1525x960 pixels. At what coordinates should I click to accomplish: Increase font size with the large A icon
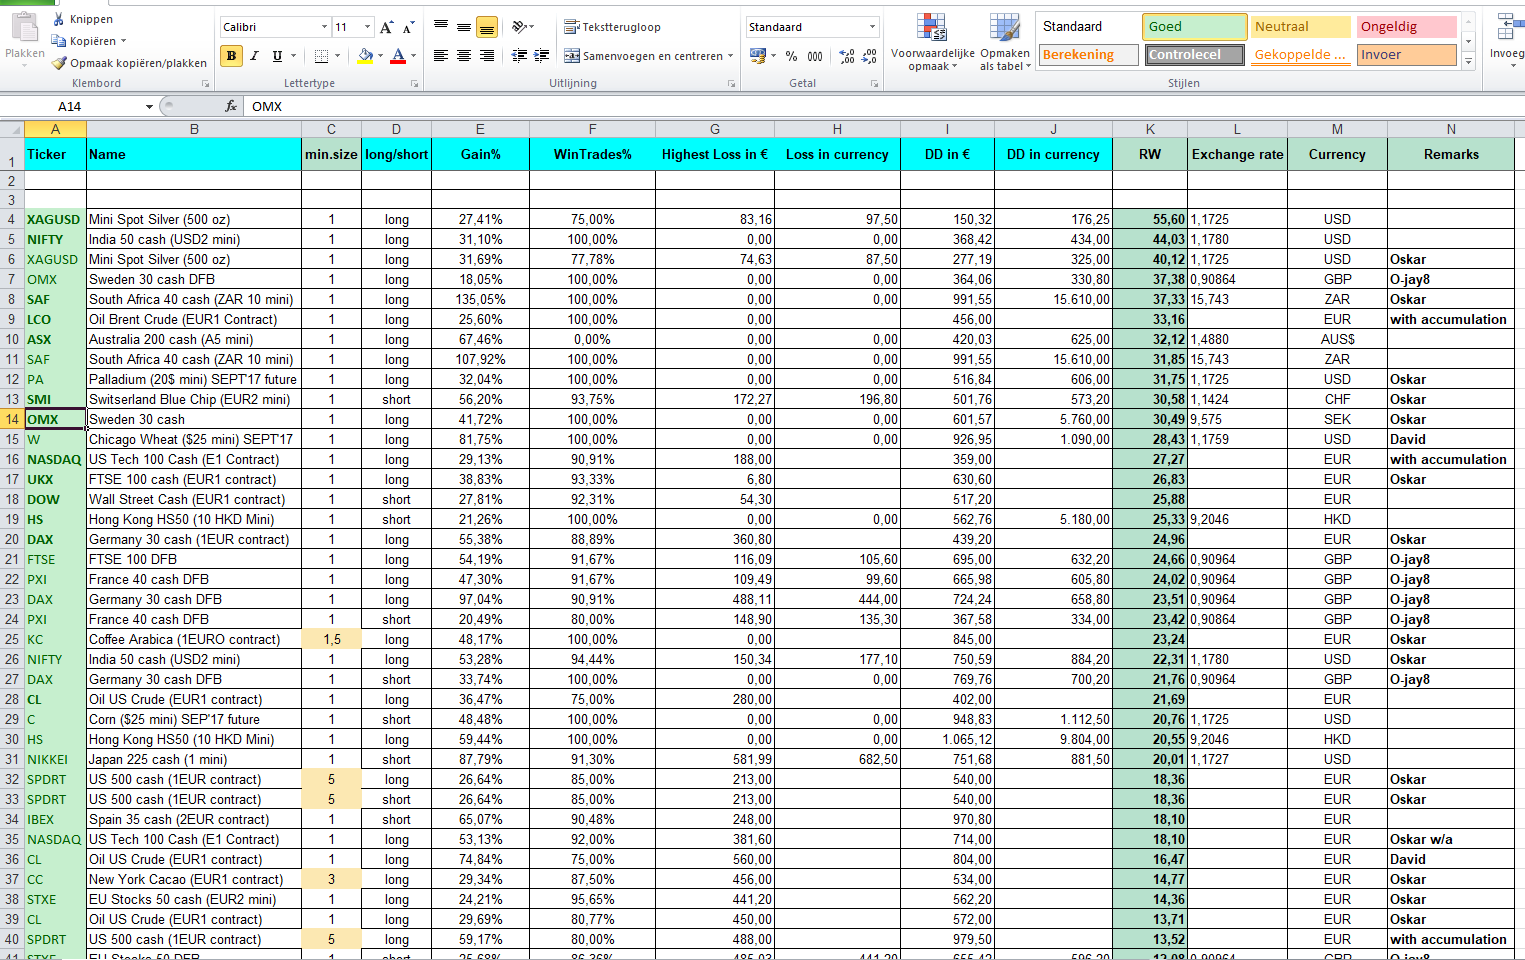(x=387, y=27)
